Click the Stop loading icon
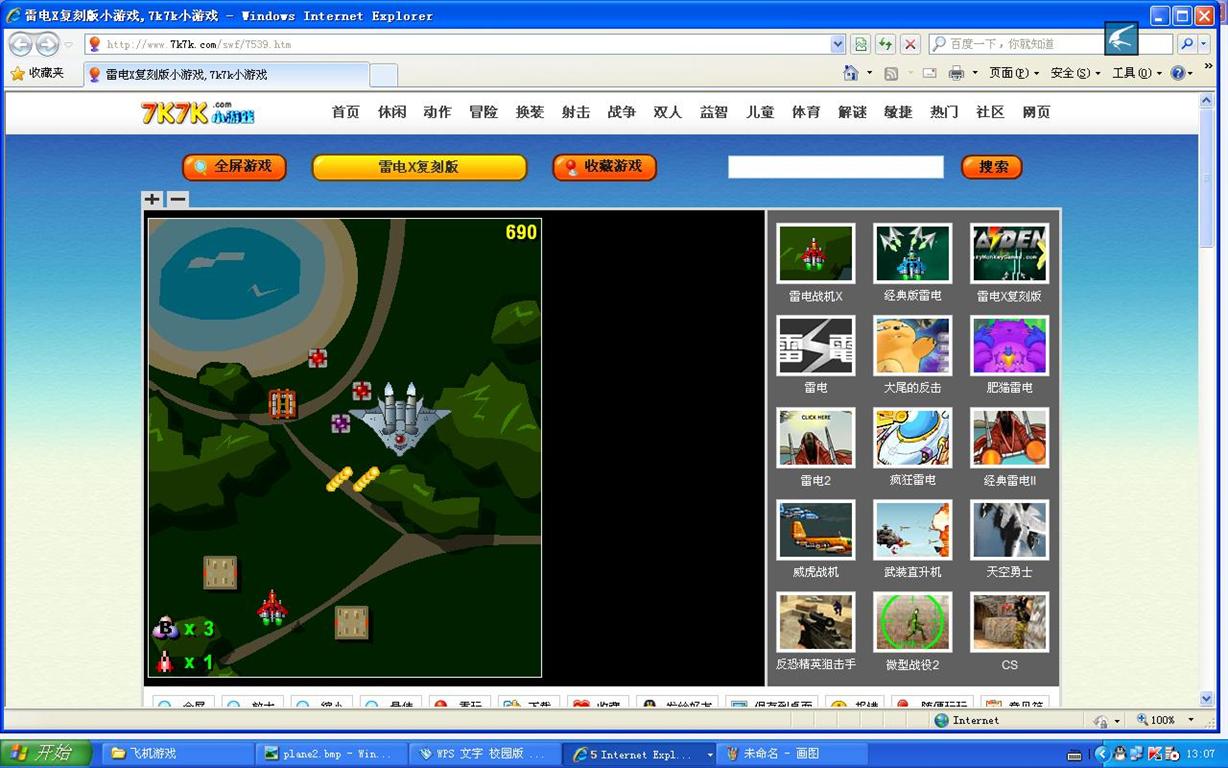The width and height of the screenshot is (1228, 768). pos(910,44)
